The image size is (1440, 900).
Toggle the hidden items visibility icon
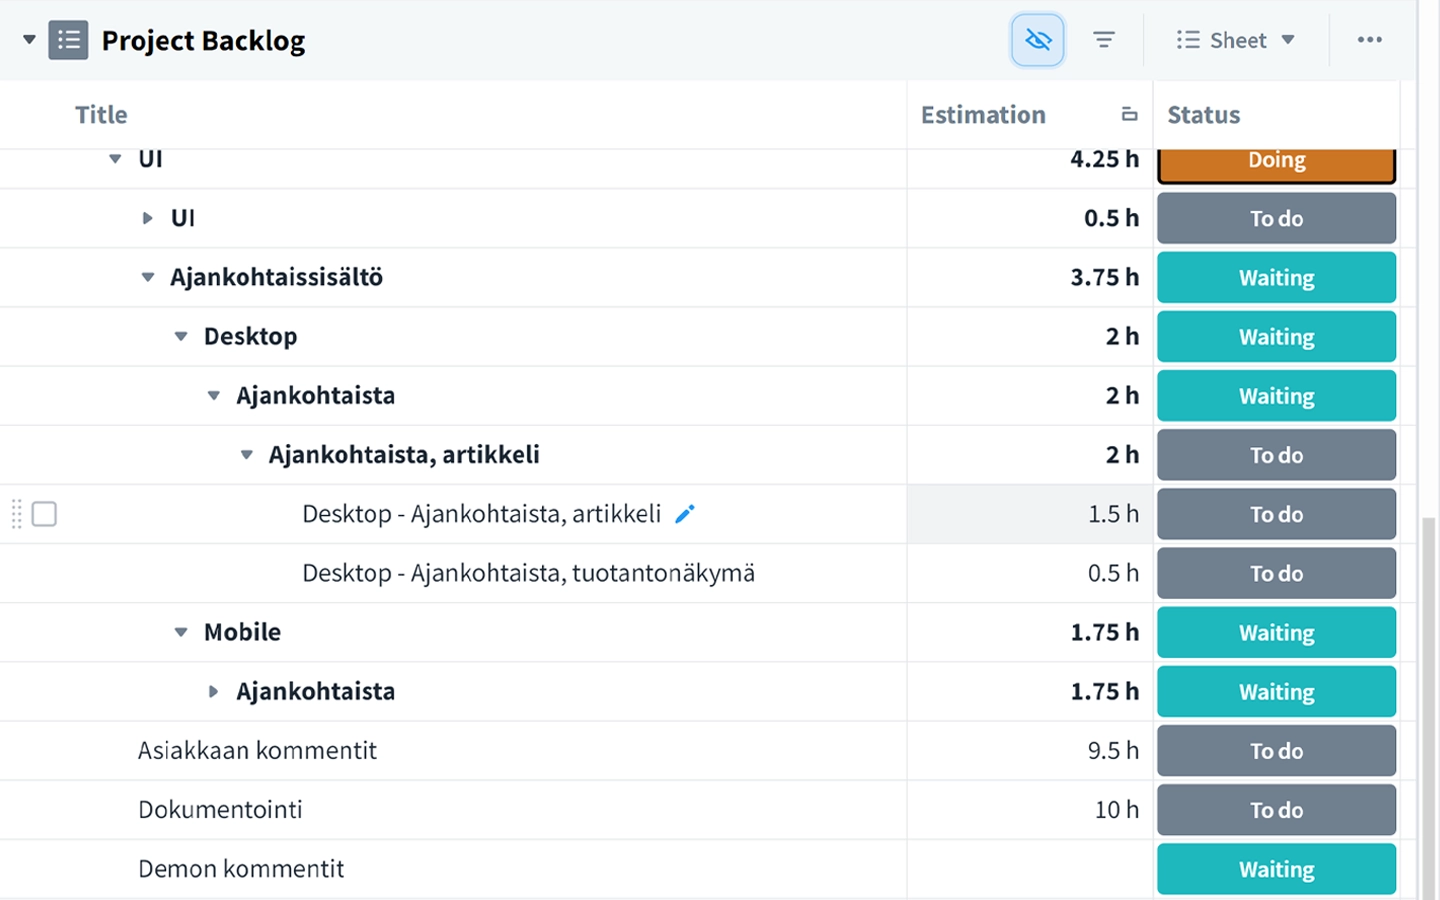point(1037,40)
